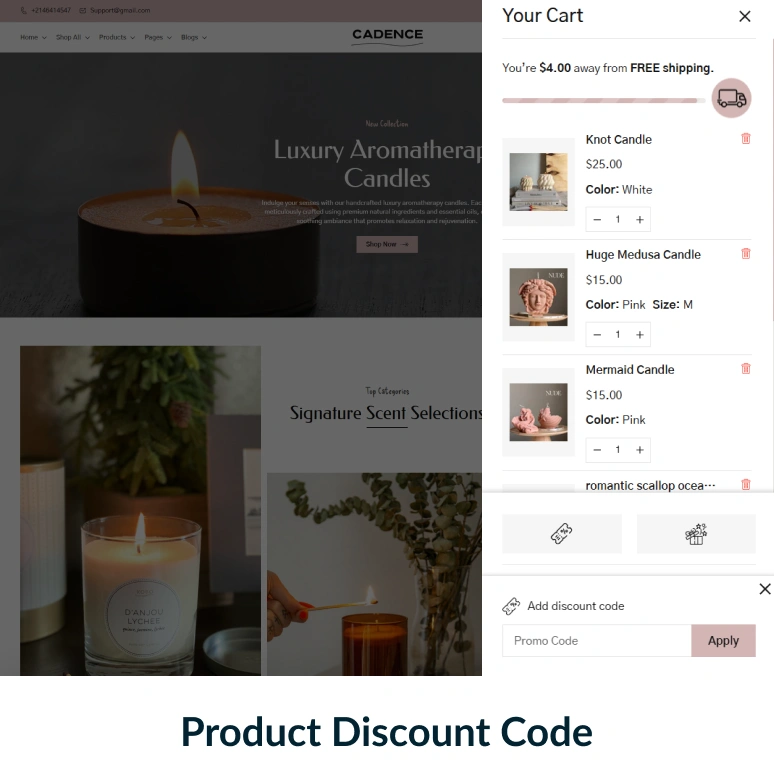This screenshot has width=774, height=784.
Task: Expand the Home menu dropdown
Action: click(33, 37)
